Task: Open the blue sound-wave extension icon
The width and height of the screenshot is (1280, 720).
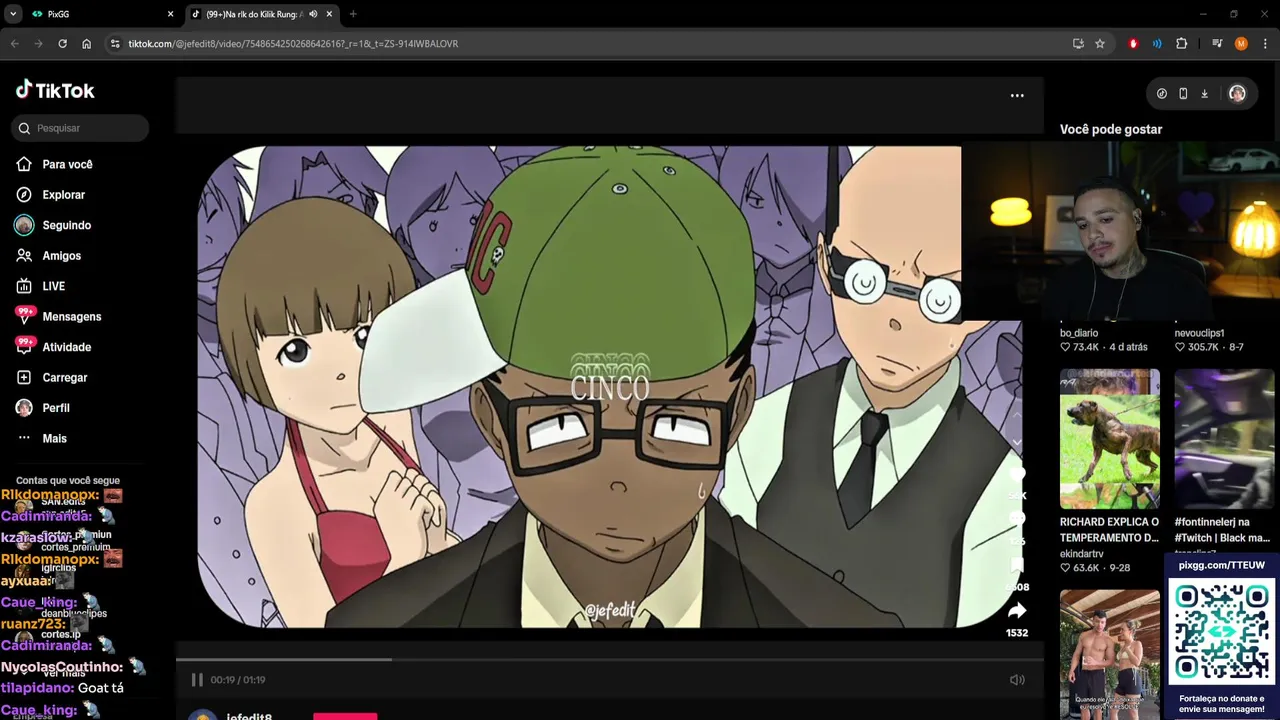Action: (1157, 44)
